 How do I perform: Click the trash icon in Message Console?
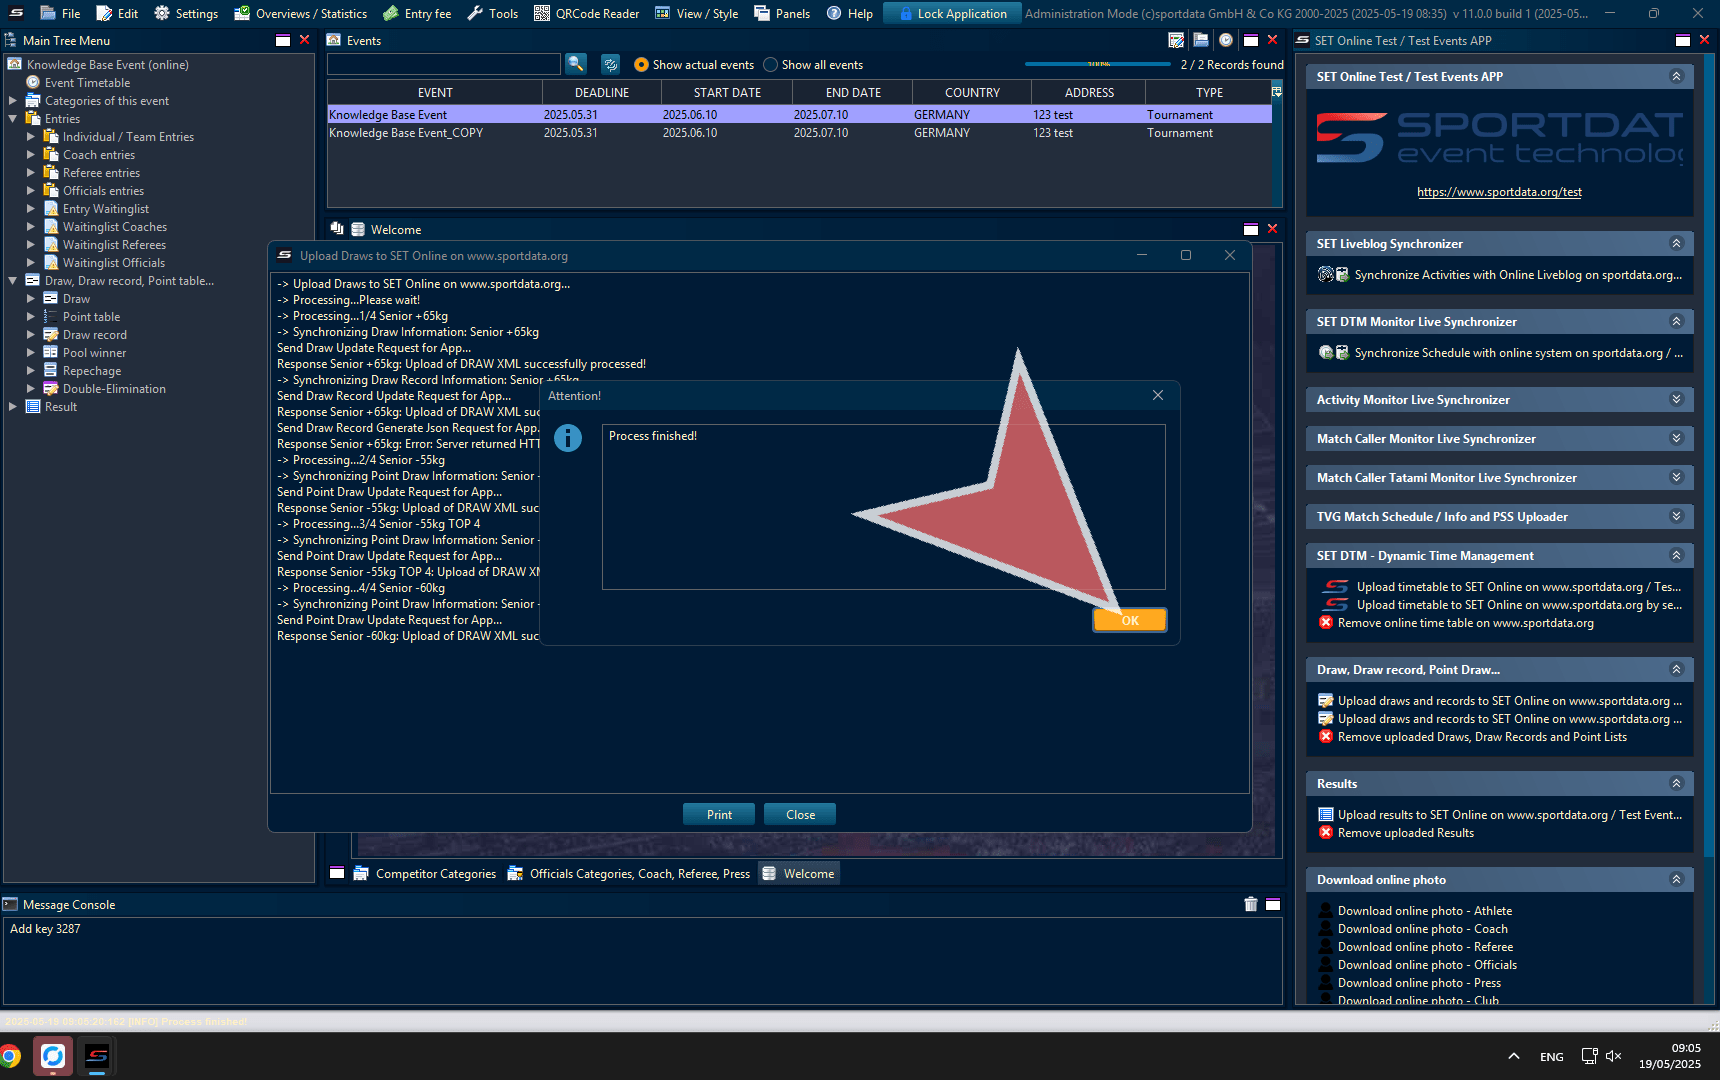(x=1250, y=904)
